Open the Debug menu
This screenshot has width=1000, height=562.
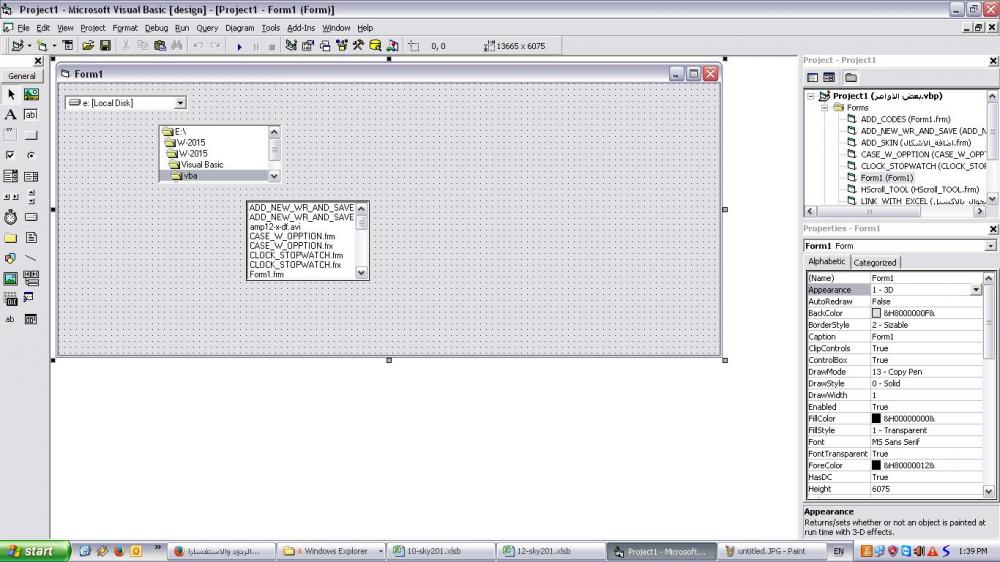point(156,28)
